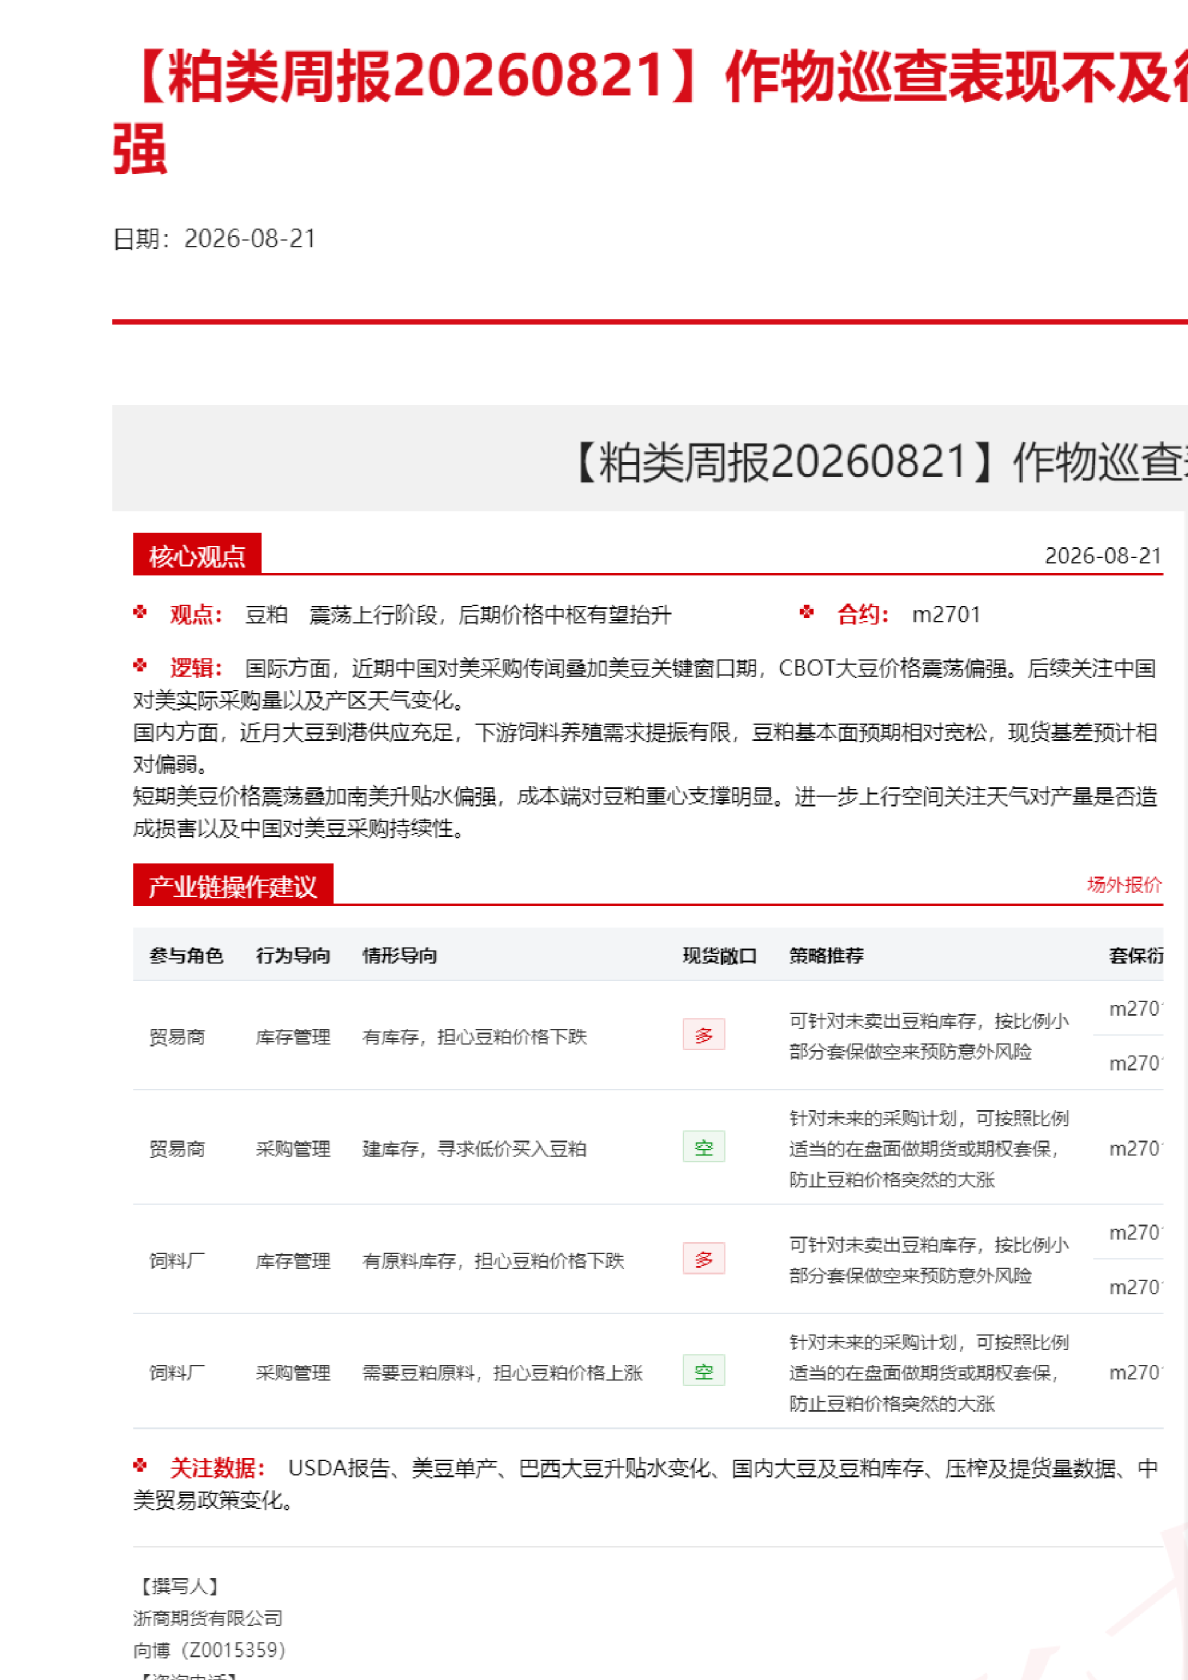Click the 核心观点 section tab
1188x1680 pixels.
tap(197, 556)
